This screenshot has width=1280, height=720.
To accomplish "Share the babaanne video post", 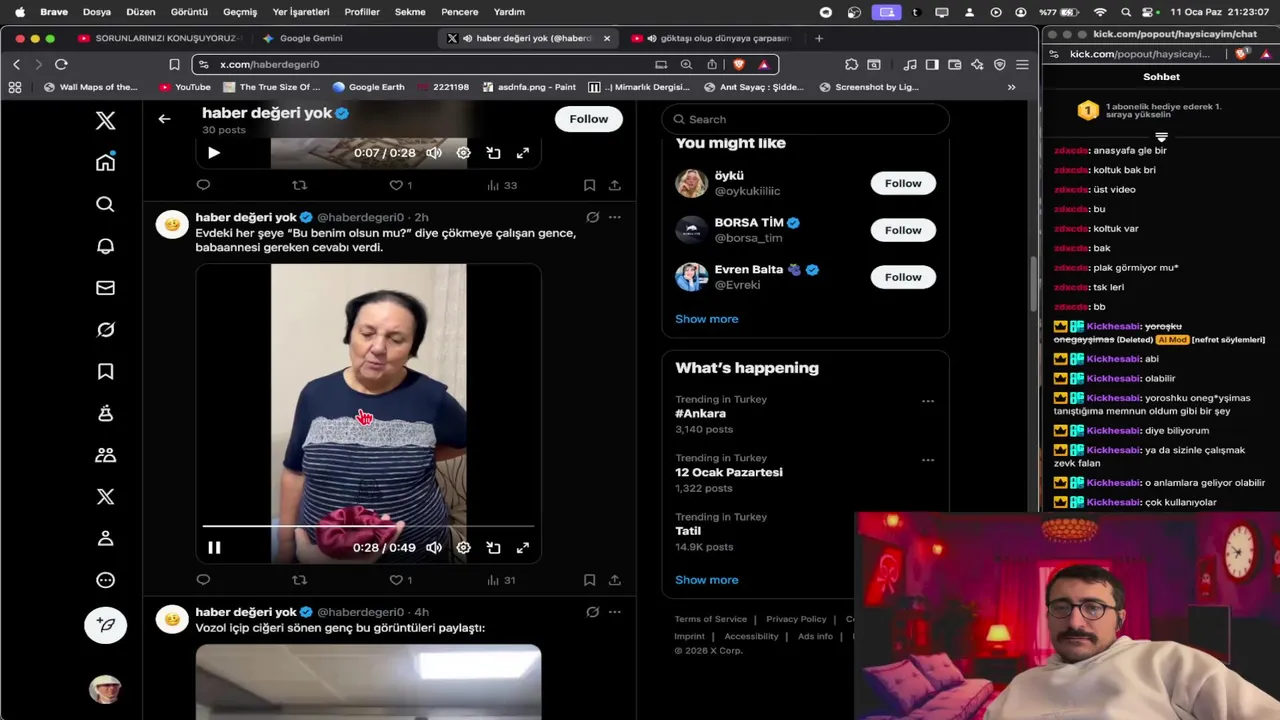I will tap(614, 580).
